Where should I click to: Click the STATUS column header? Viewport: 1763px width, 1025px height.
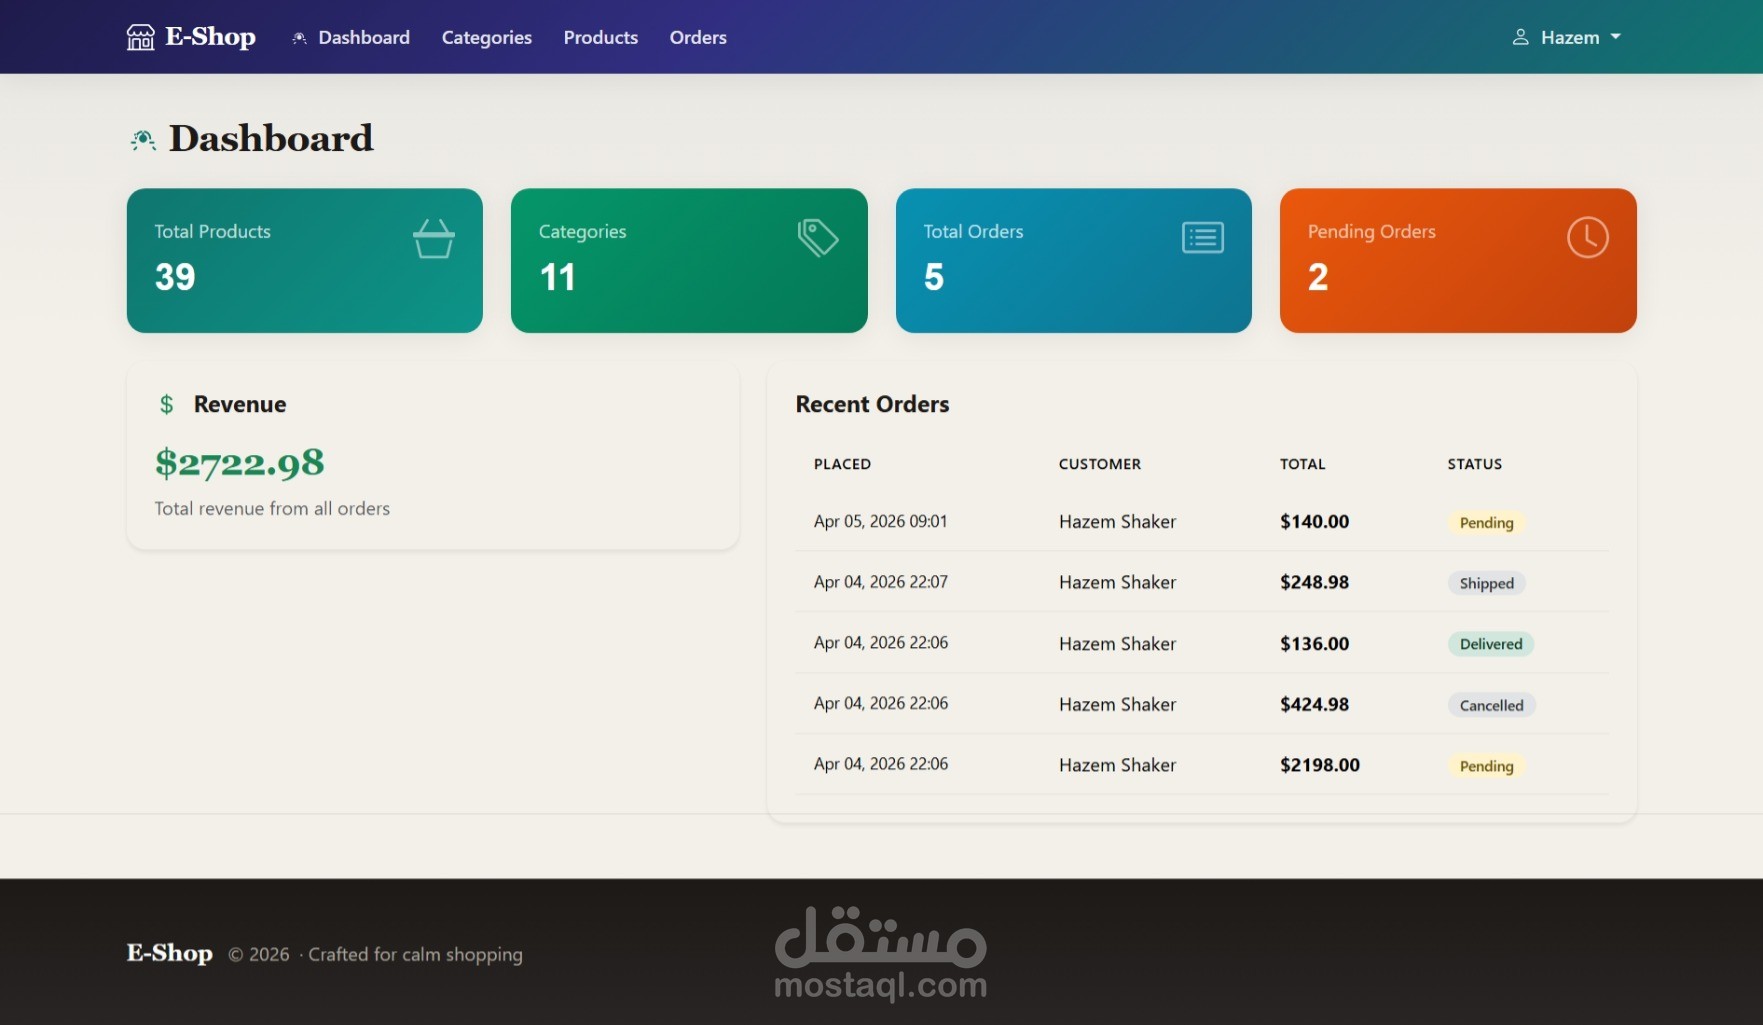pyautogui.click(x=1475, y=464)
